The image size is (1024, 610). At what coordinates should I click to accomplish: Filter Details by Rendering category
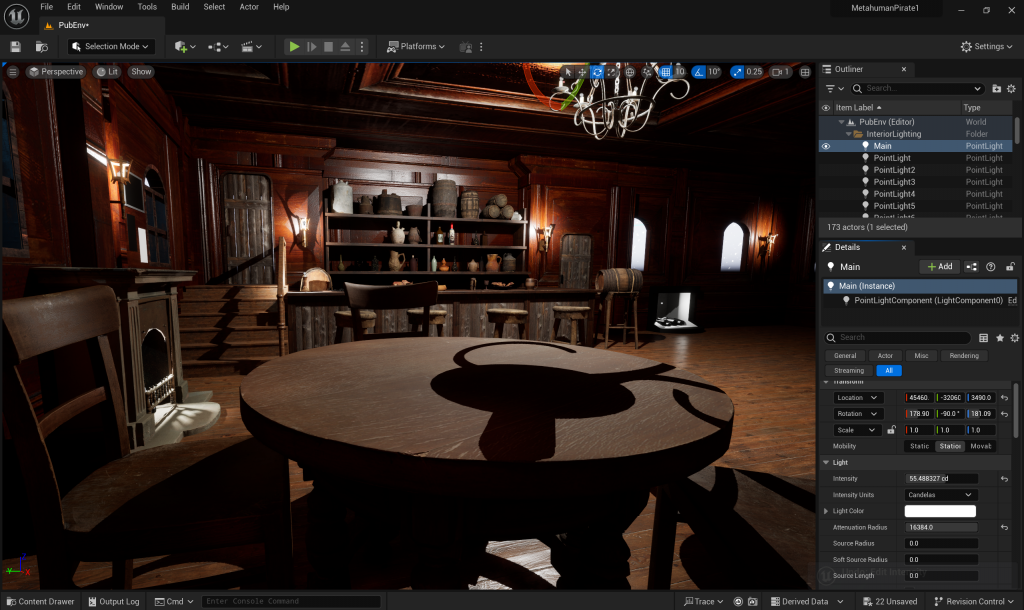[x=964, y=356]
